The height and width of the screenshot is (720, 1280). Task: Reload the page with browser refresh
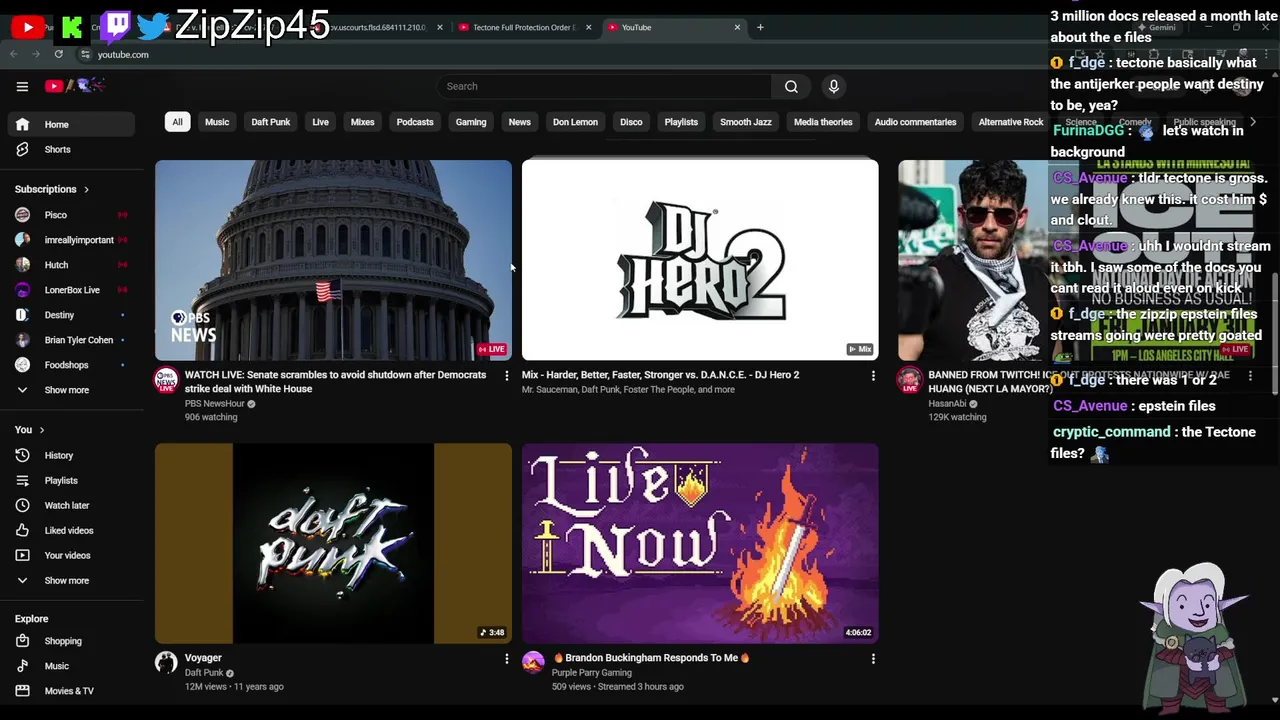59,54
